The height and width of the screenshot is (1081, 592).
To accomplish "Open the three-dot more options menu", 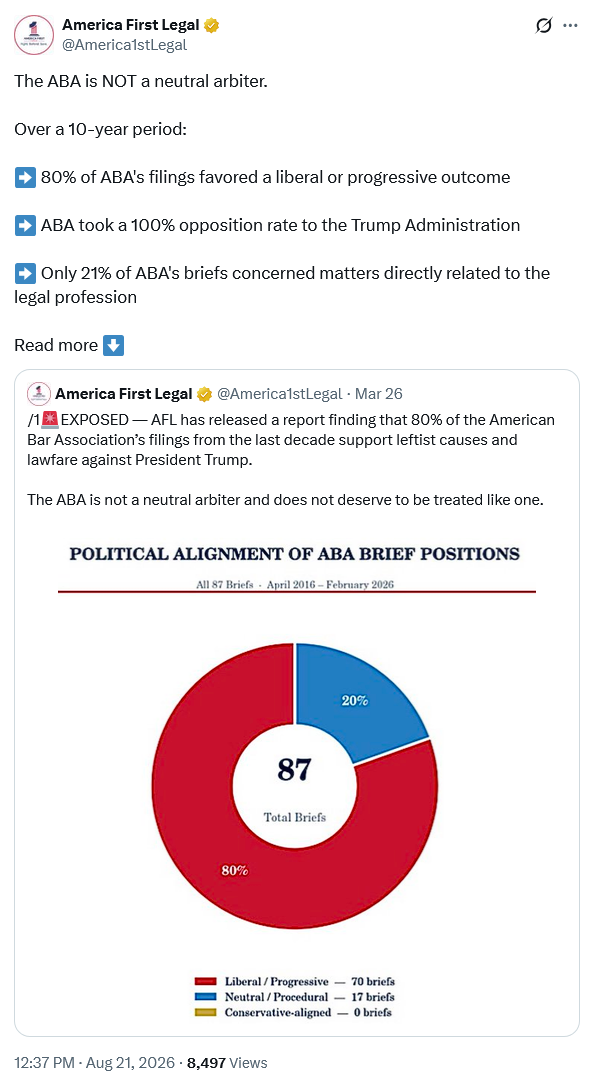I will (x=570, y=26).
